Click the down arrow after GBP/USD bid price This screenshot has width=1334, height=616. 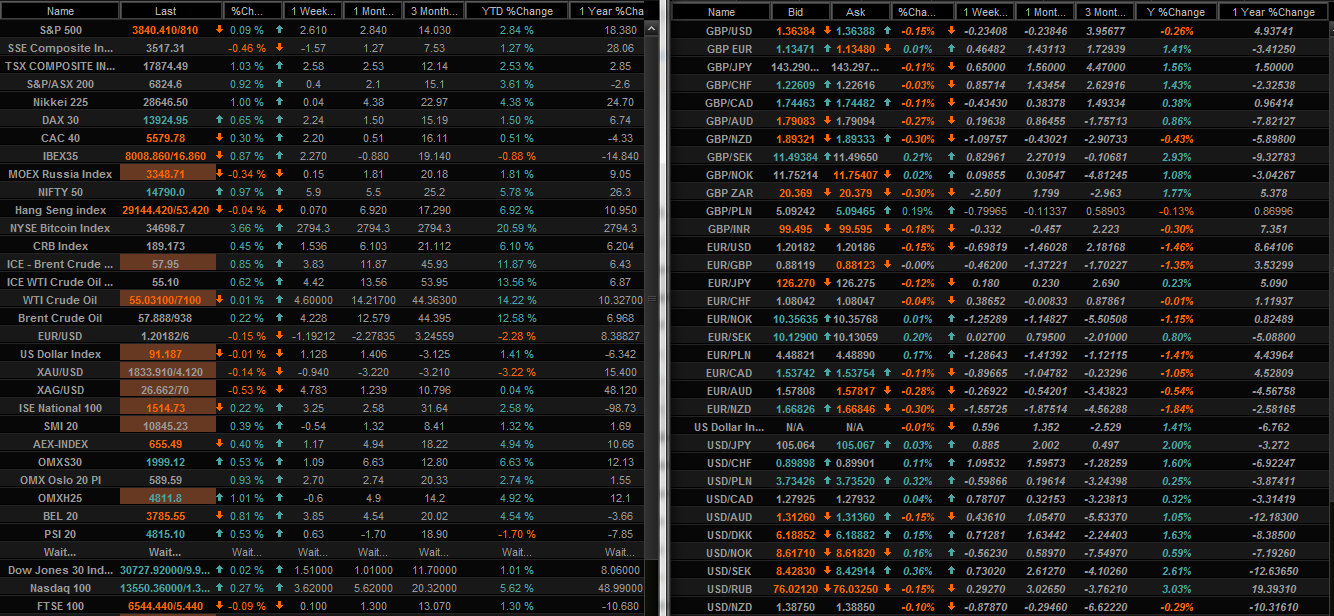(828, 30)
